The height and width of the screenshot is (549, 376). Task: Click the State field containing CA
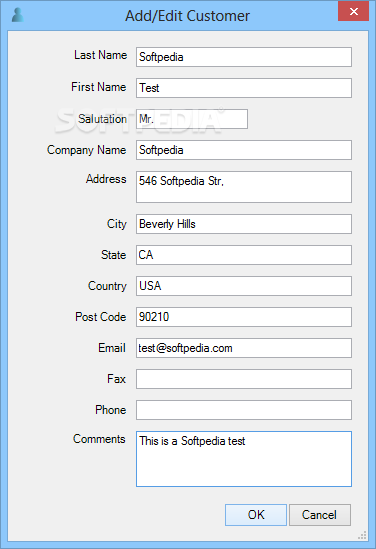point(244,255)
